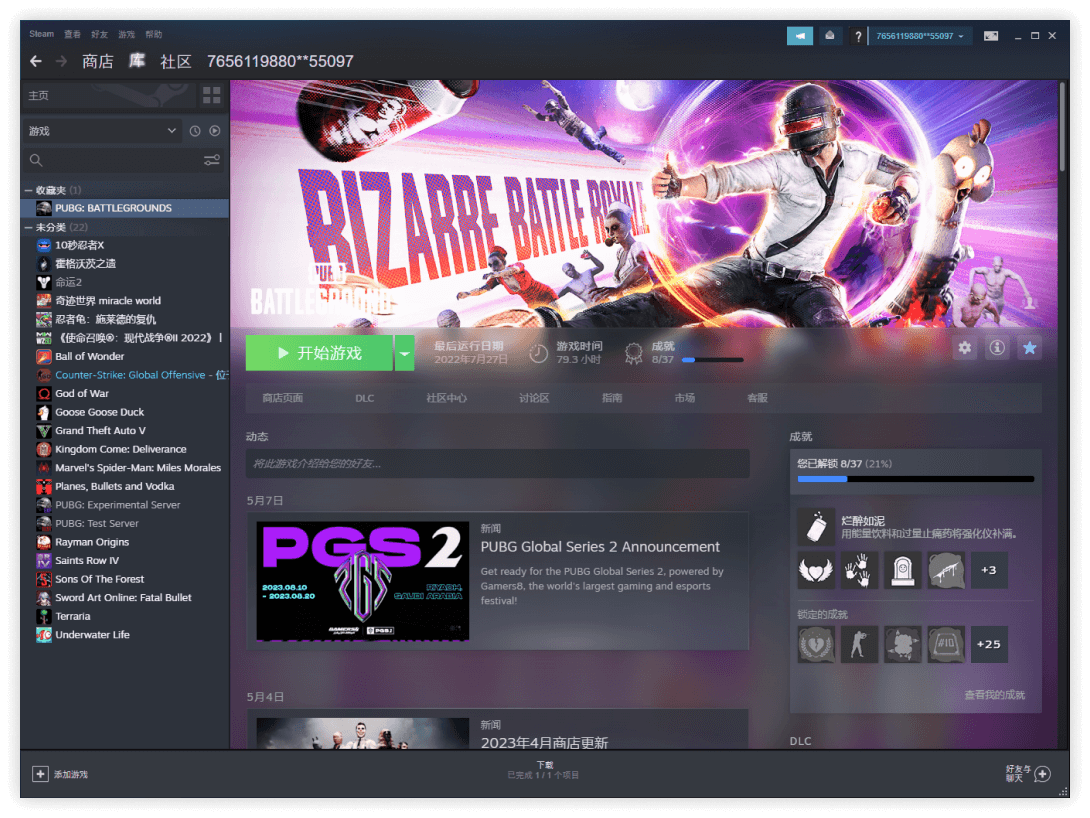Viewport: 1090px width, 818px height.
Task: Switch to Big Picture mode icon
Action: point(990,36)
